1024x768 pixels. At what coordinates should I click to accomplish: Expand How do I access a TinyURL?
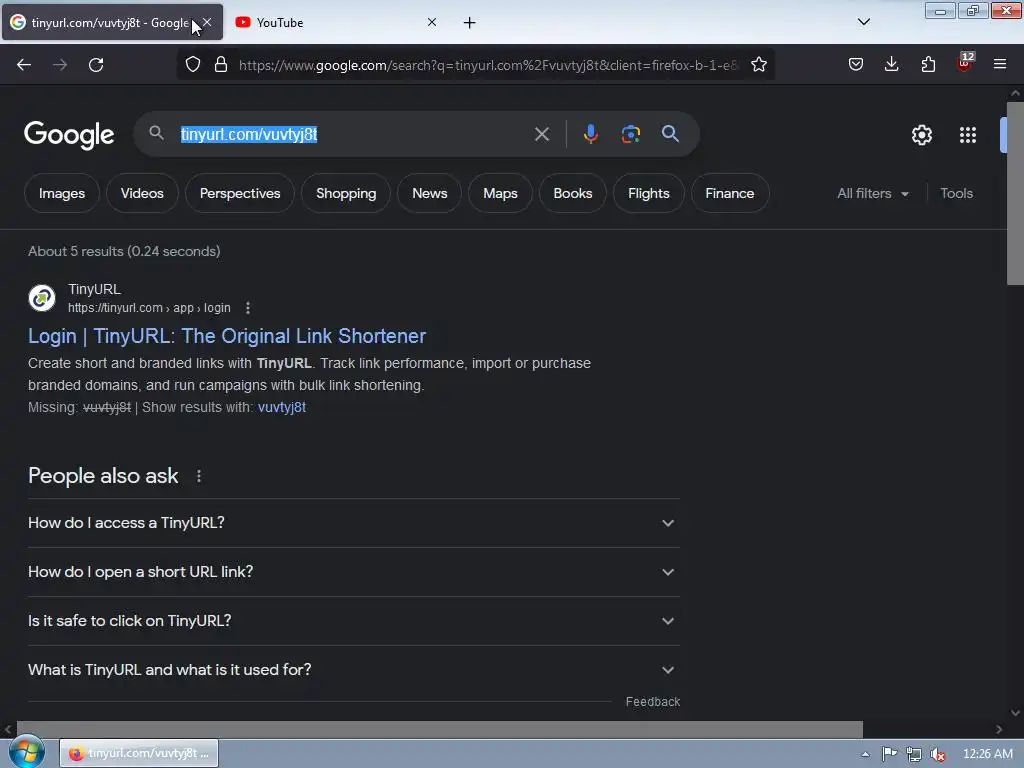pyautogui.click(x=353, y=523)
